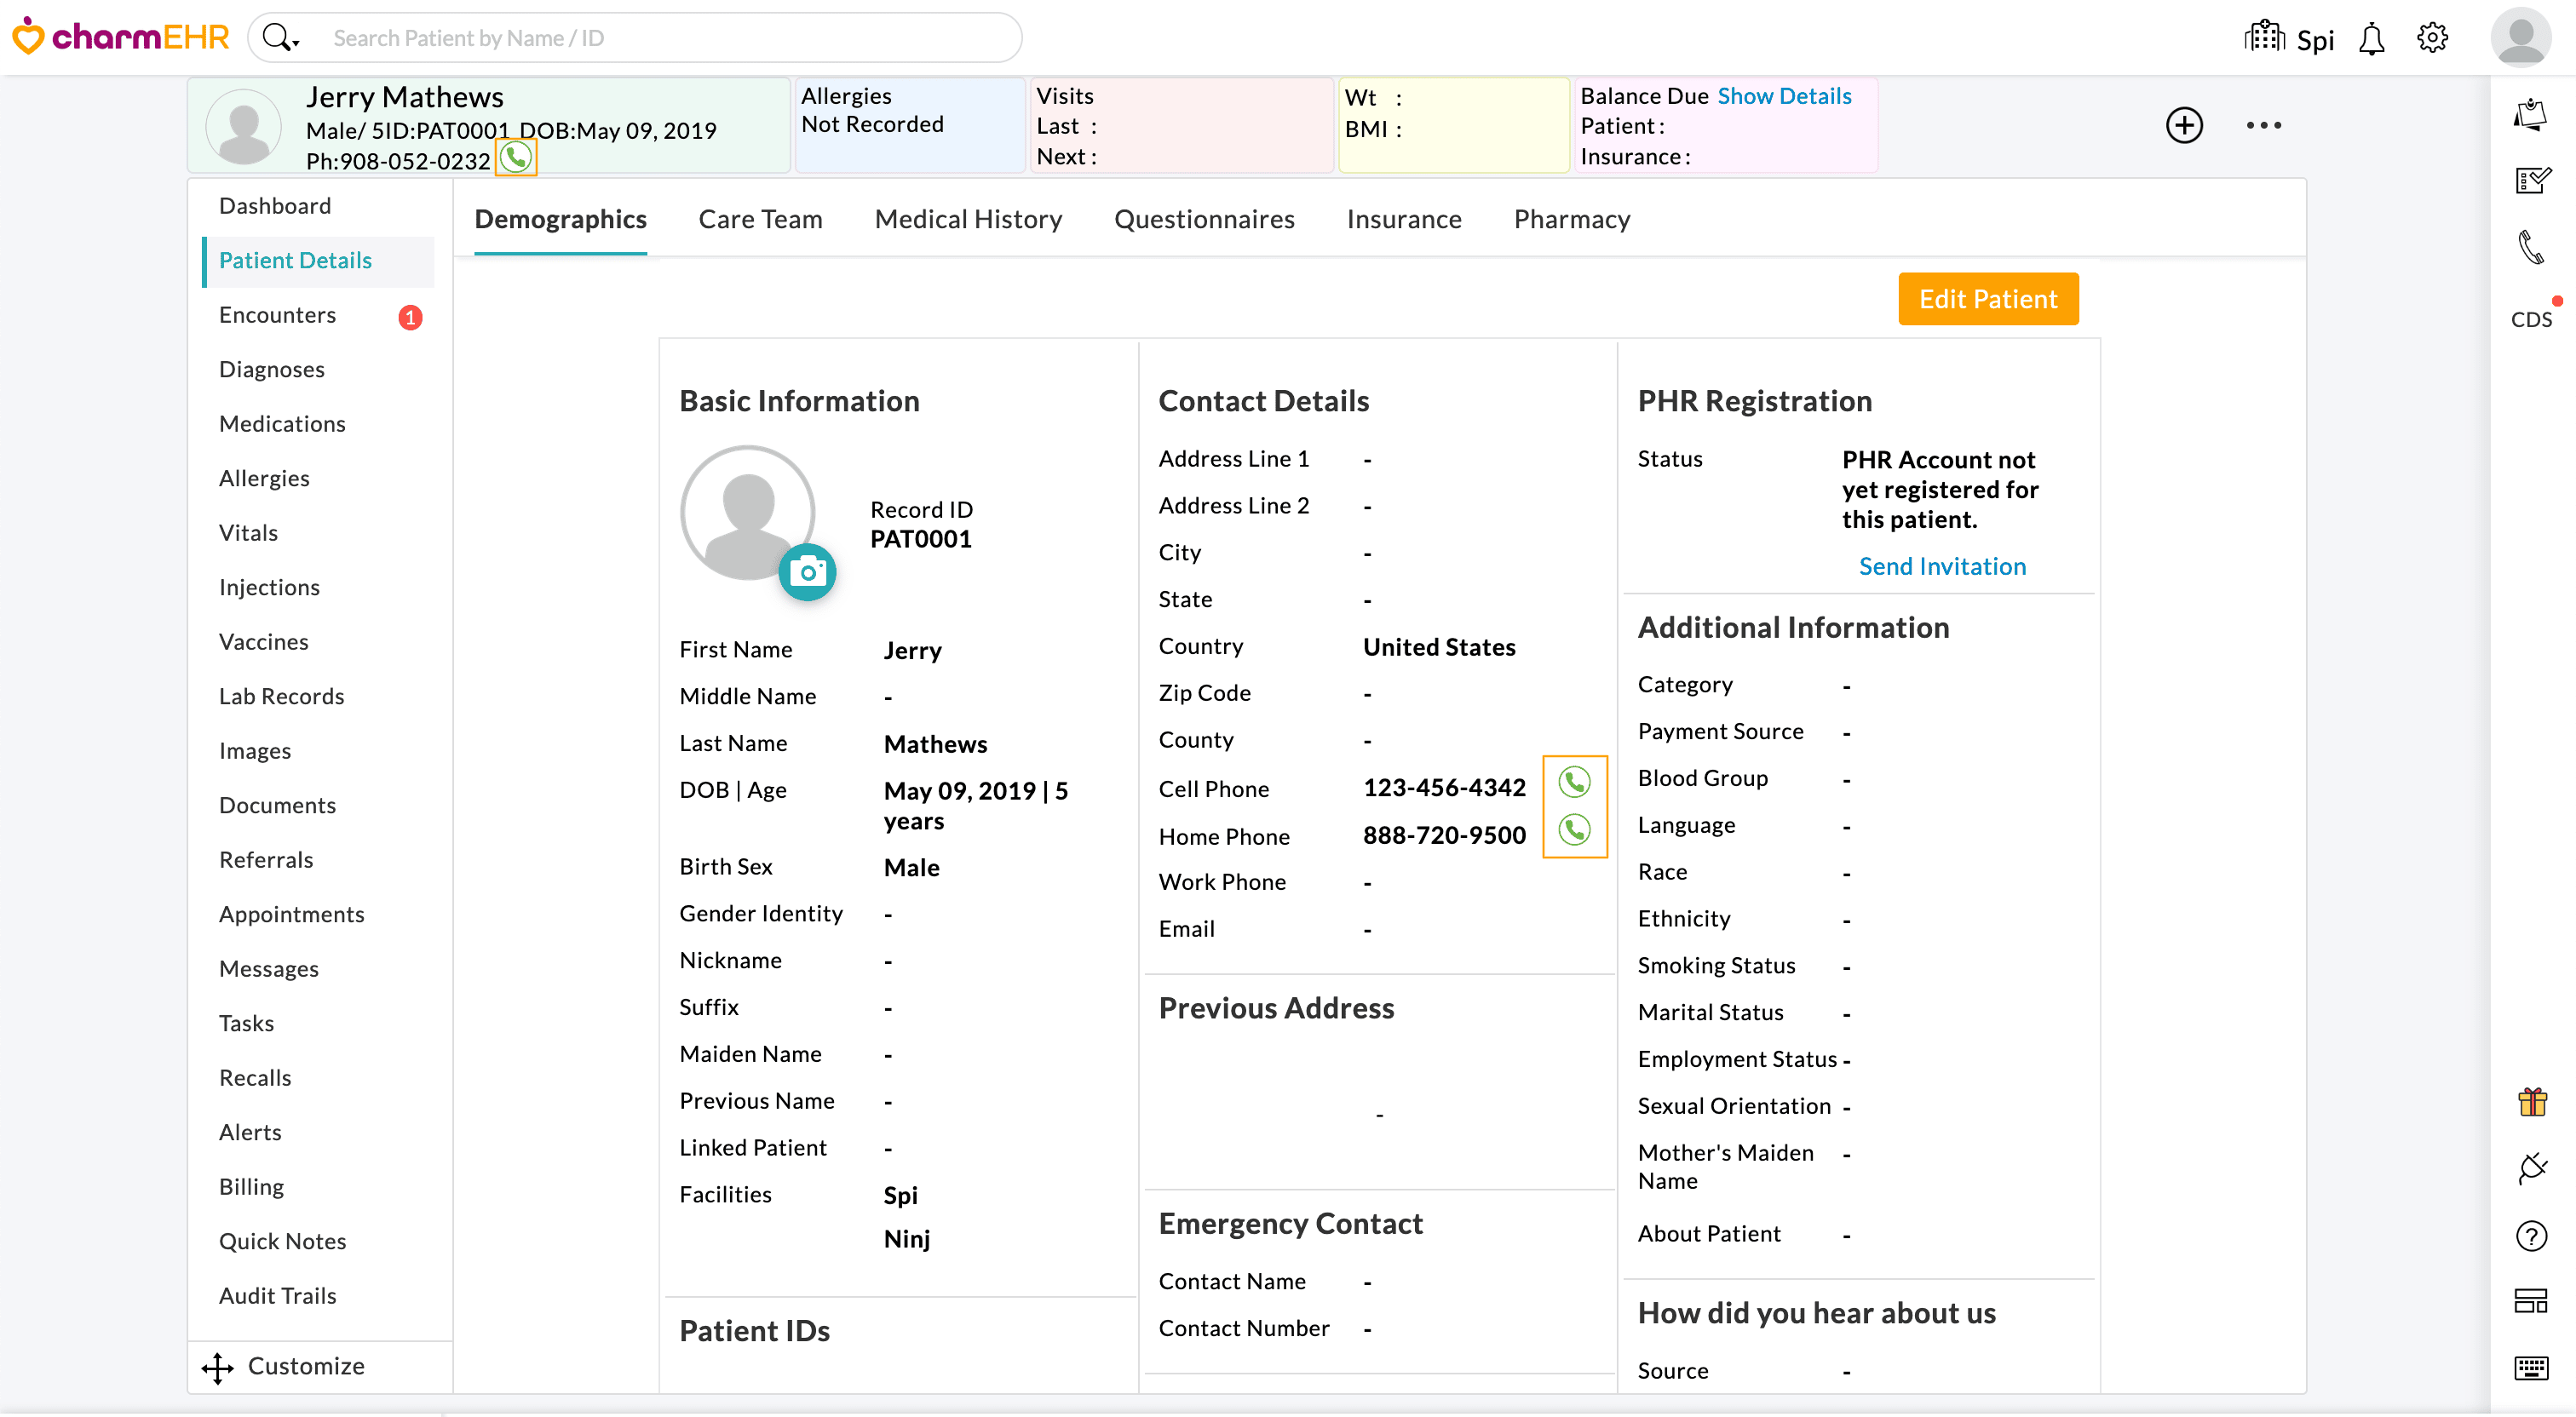Open the notifications bell
2576x1417 pixels.
point(2372,38)
